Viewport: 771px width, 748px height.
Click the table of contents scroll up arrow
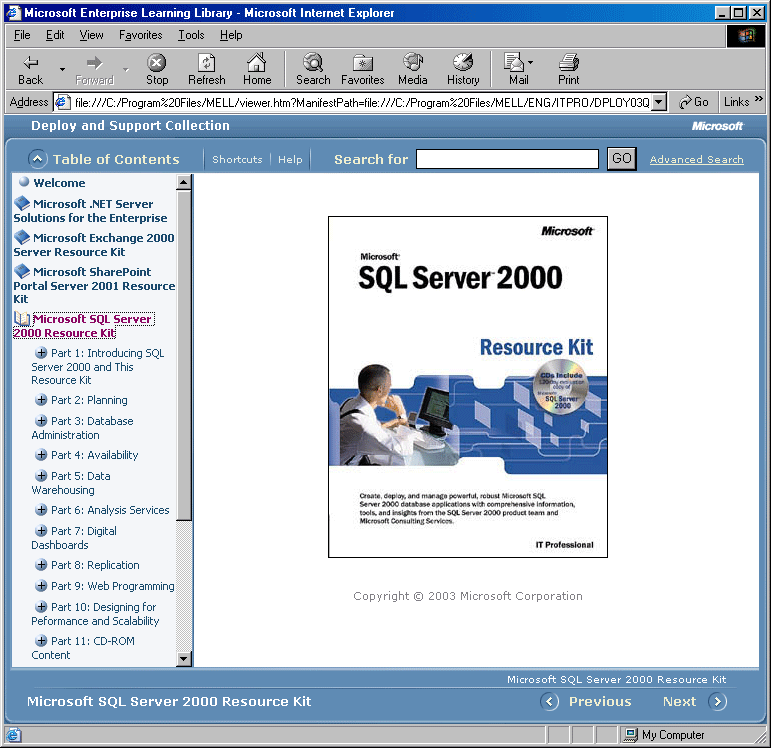click(x=183, y=182)
